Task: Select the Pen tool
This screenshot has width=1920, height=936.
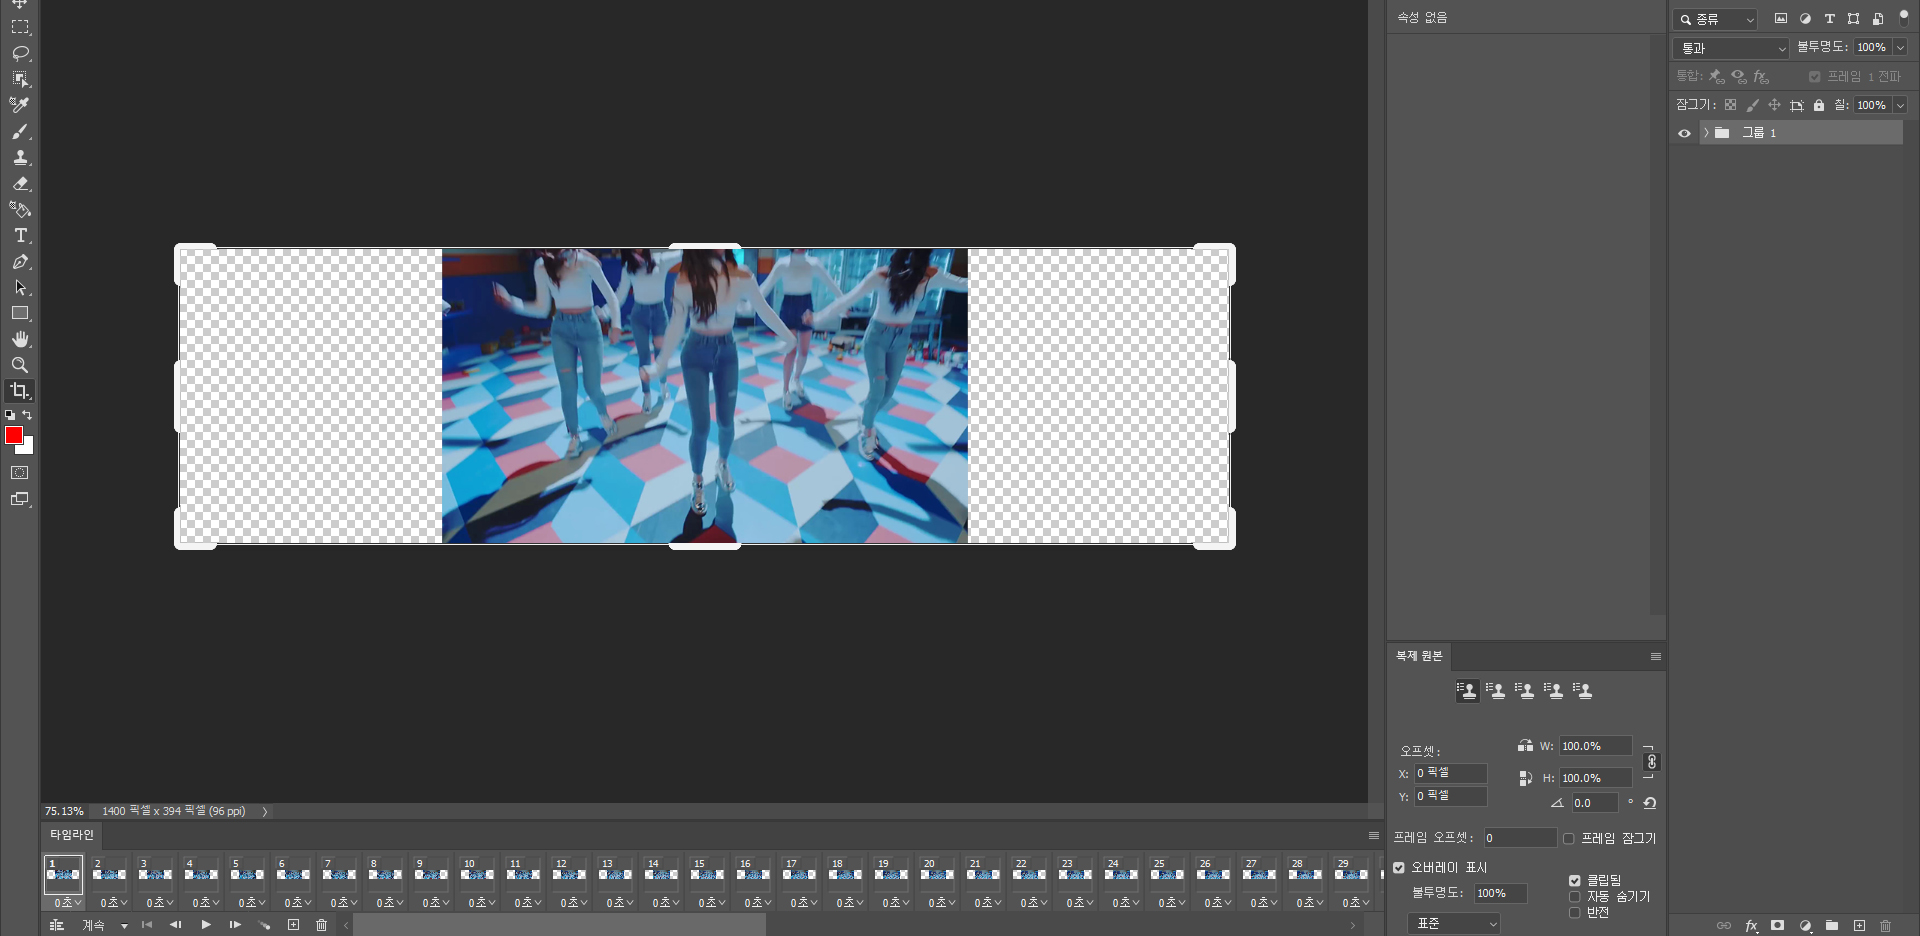Action: coord(20,261)
